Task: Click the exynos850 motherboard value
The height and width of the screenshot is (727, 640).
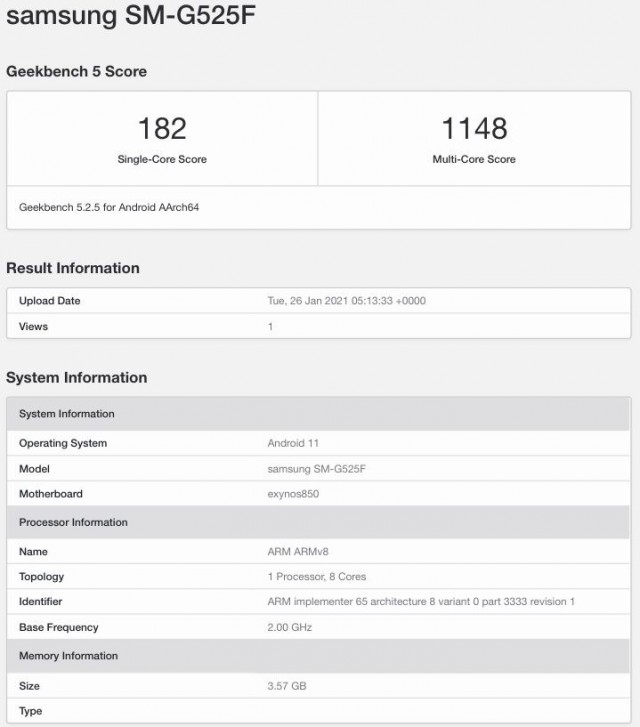Action: pos(293,494)
